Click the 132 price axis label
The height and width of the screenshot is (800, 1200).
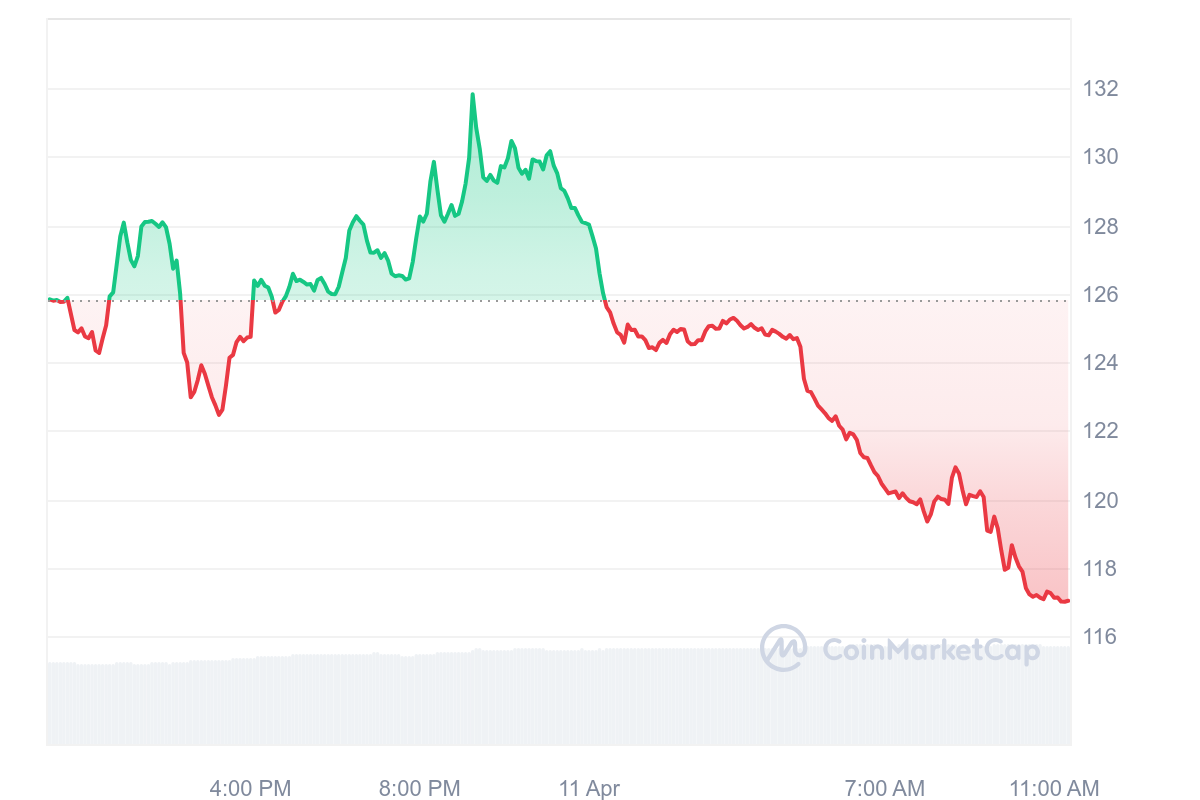(1100, 89)
